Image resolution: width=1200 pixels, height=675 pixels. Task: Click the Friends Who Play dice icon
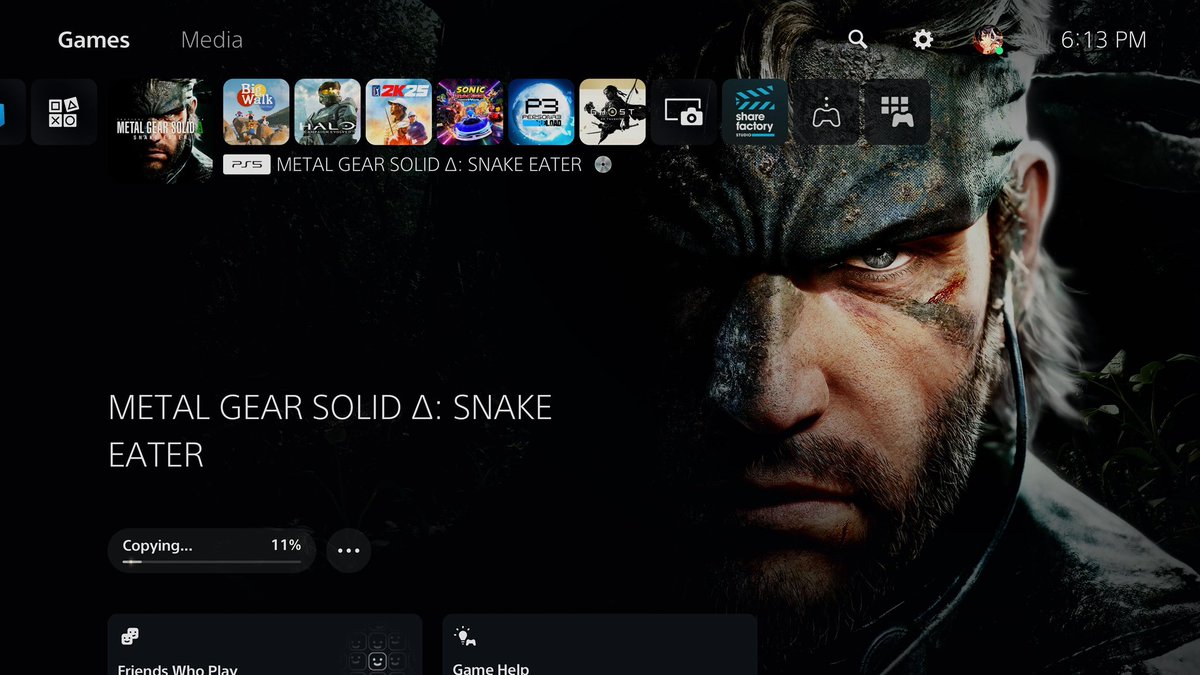tap(130, 636)
